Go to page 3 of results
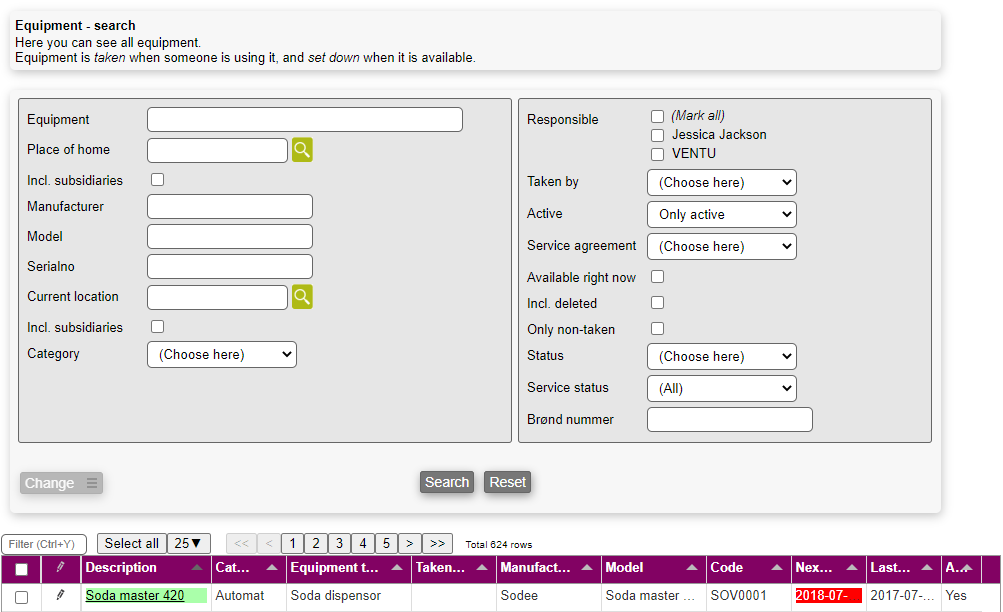The image size is (1003, 612). coord(340,543)
